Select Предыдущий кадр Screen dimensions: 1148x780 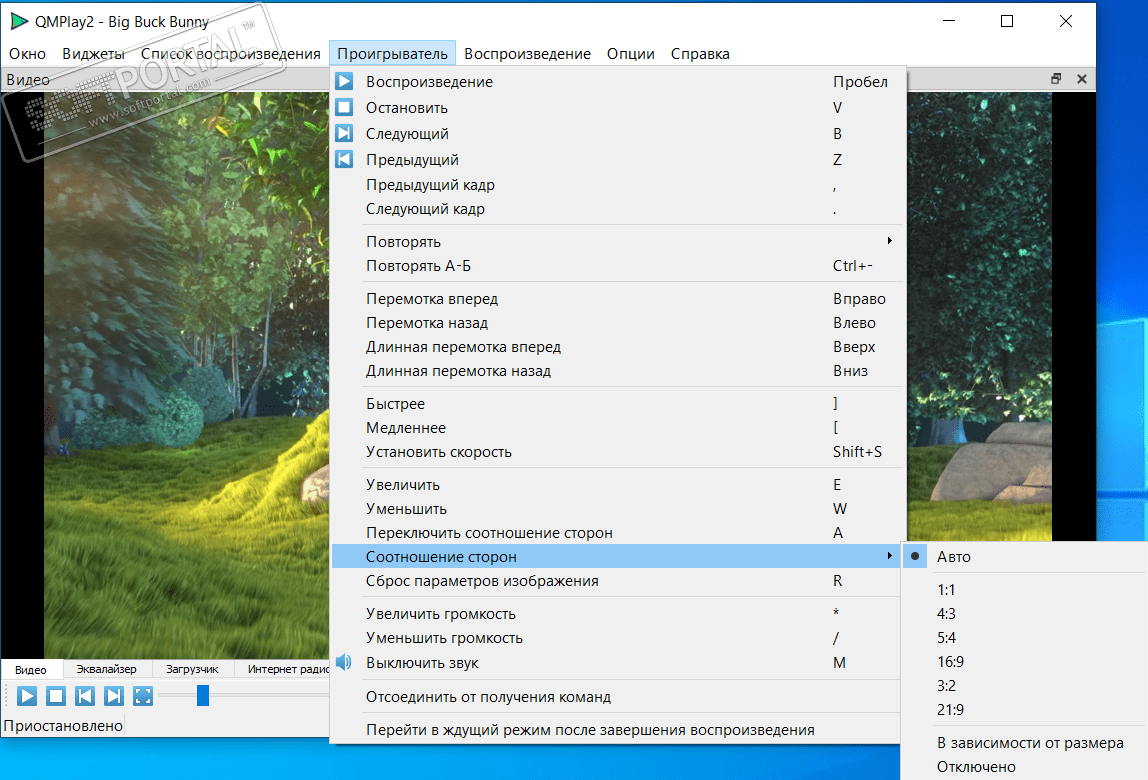tap(616, 185)
